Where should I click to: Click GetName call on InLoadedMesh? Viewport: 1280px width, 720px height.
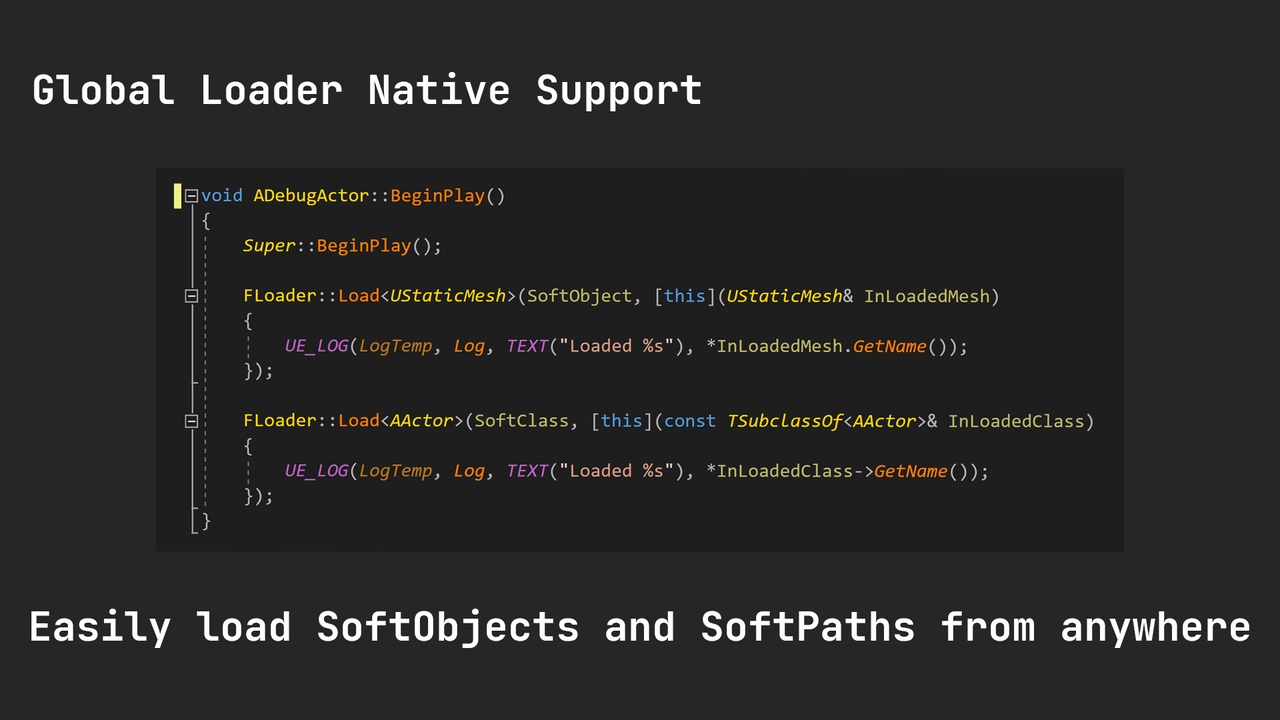click(890, 346)
